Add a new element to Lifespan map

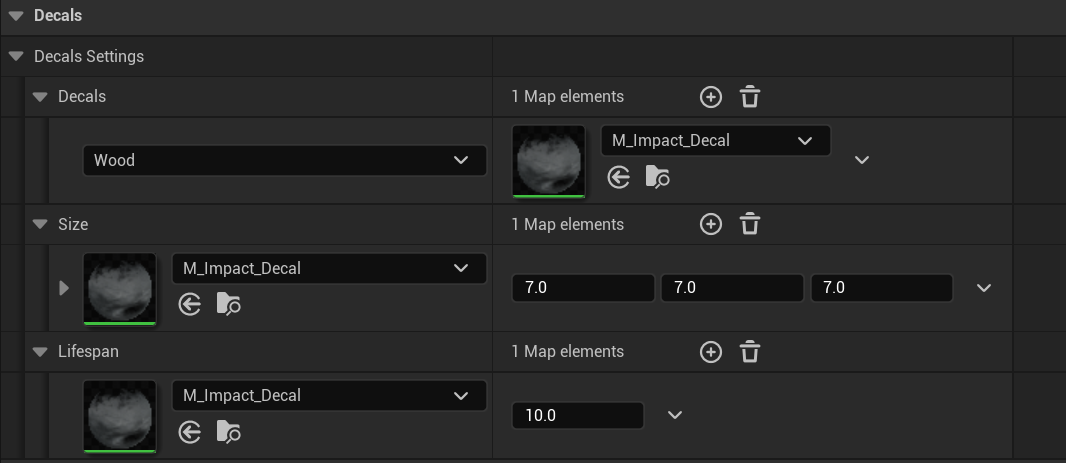click(710, 352)
